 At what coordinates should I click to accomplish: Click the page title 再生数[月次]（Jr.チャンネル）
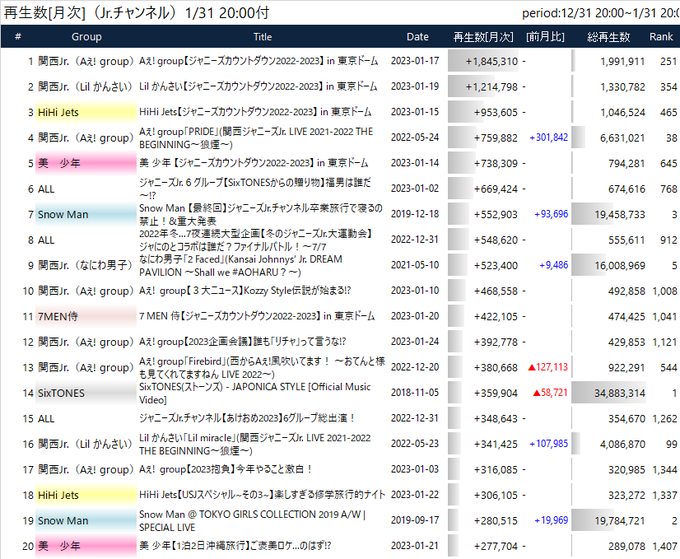pos(92,13)
